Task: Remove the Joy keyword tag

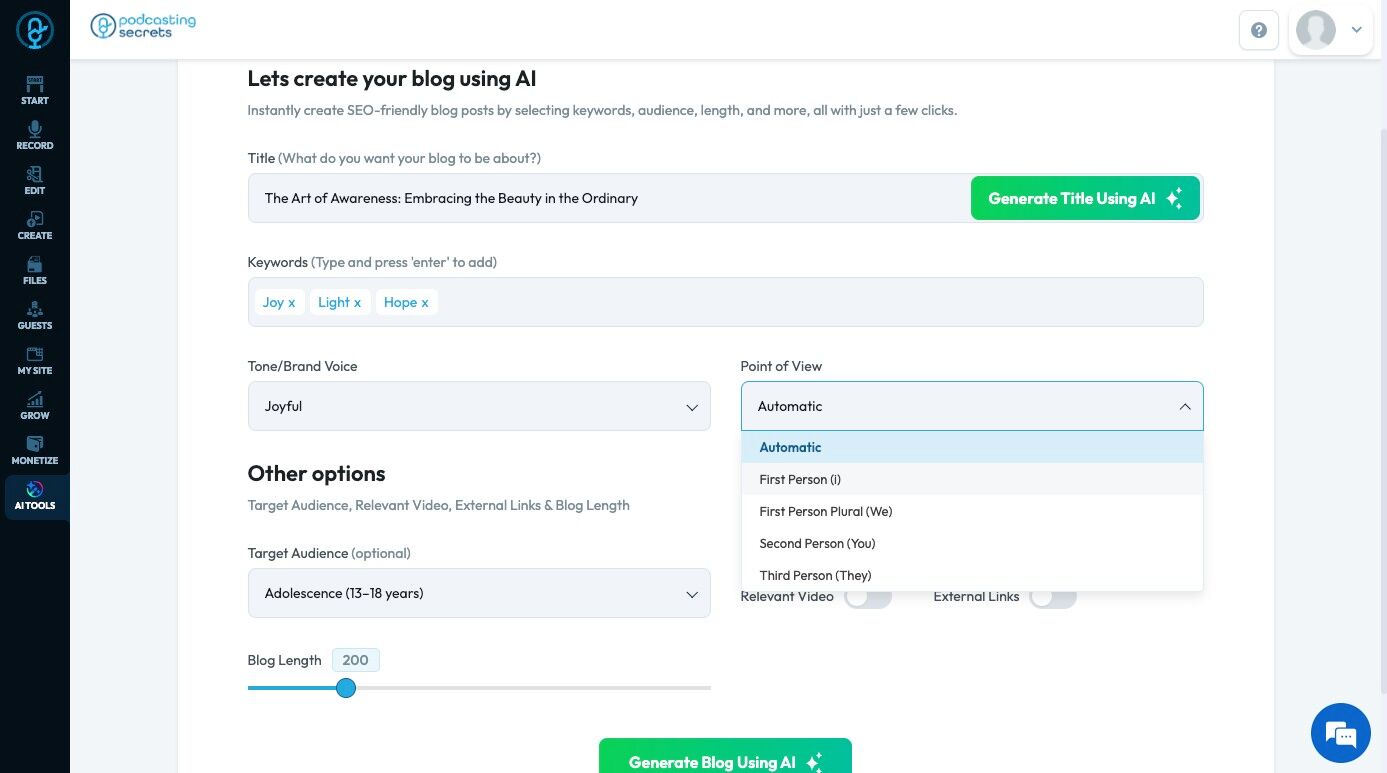Action: click(x=291, y=303)
